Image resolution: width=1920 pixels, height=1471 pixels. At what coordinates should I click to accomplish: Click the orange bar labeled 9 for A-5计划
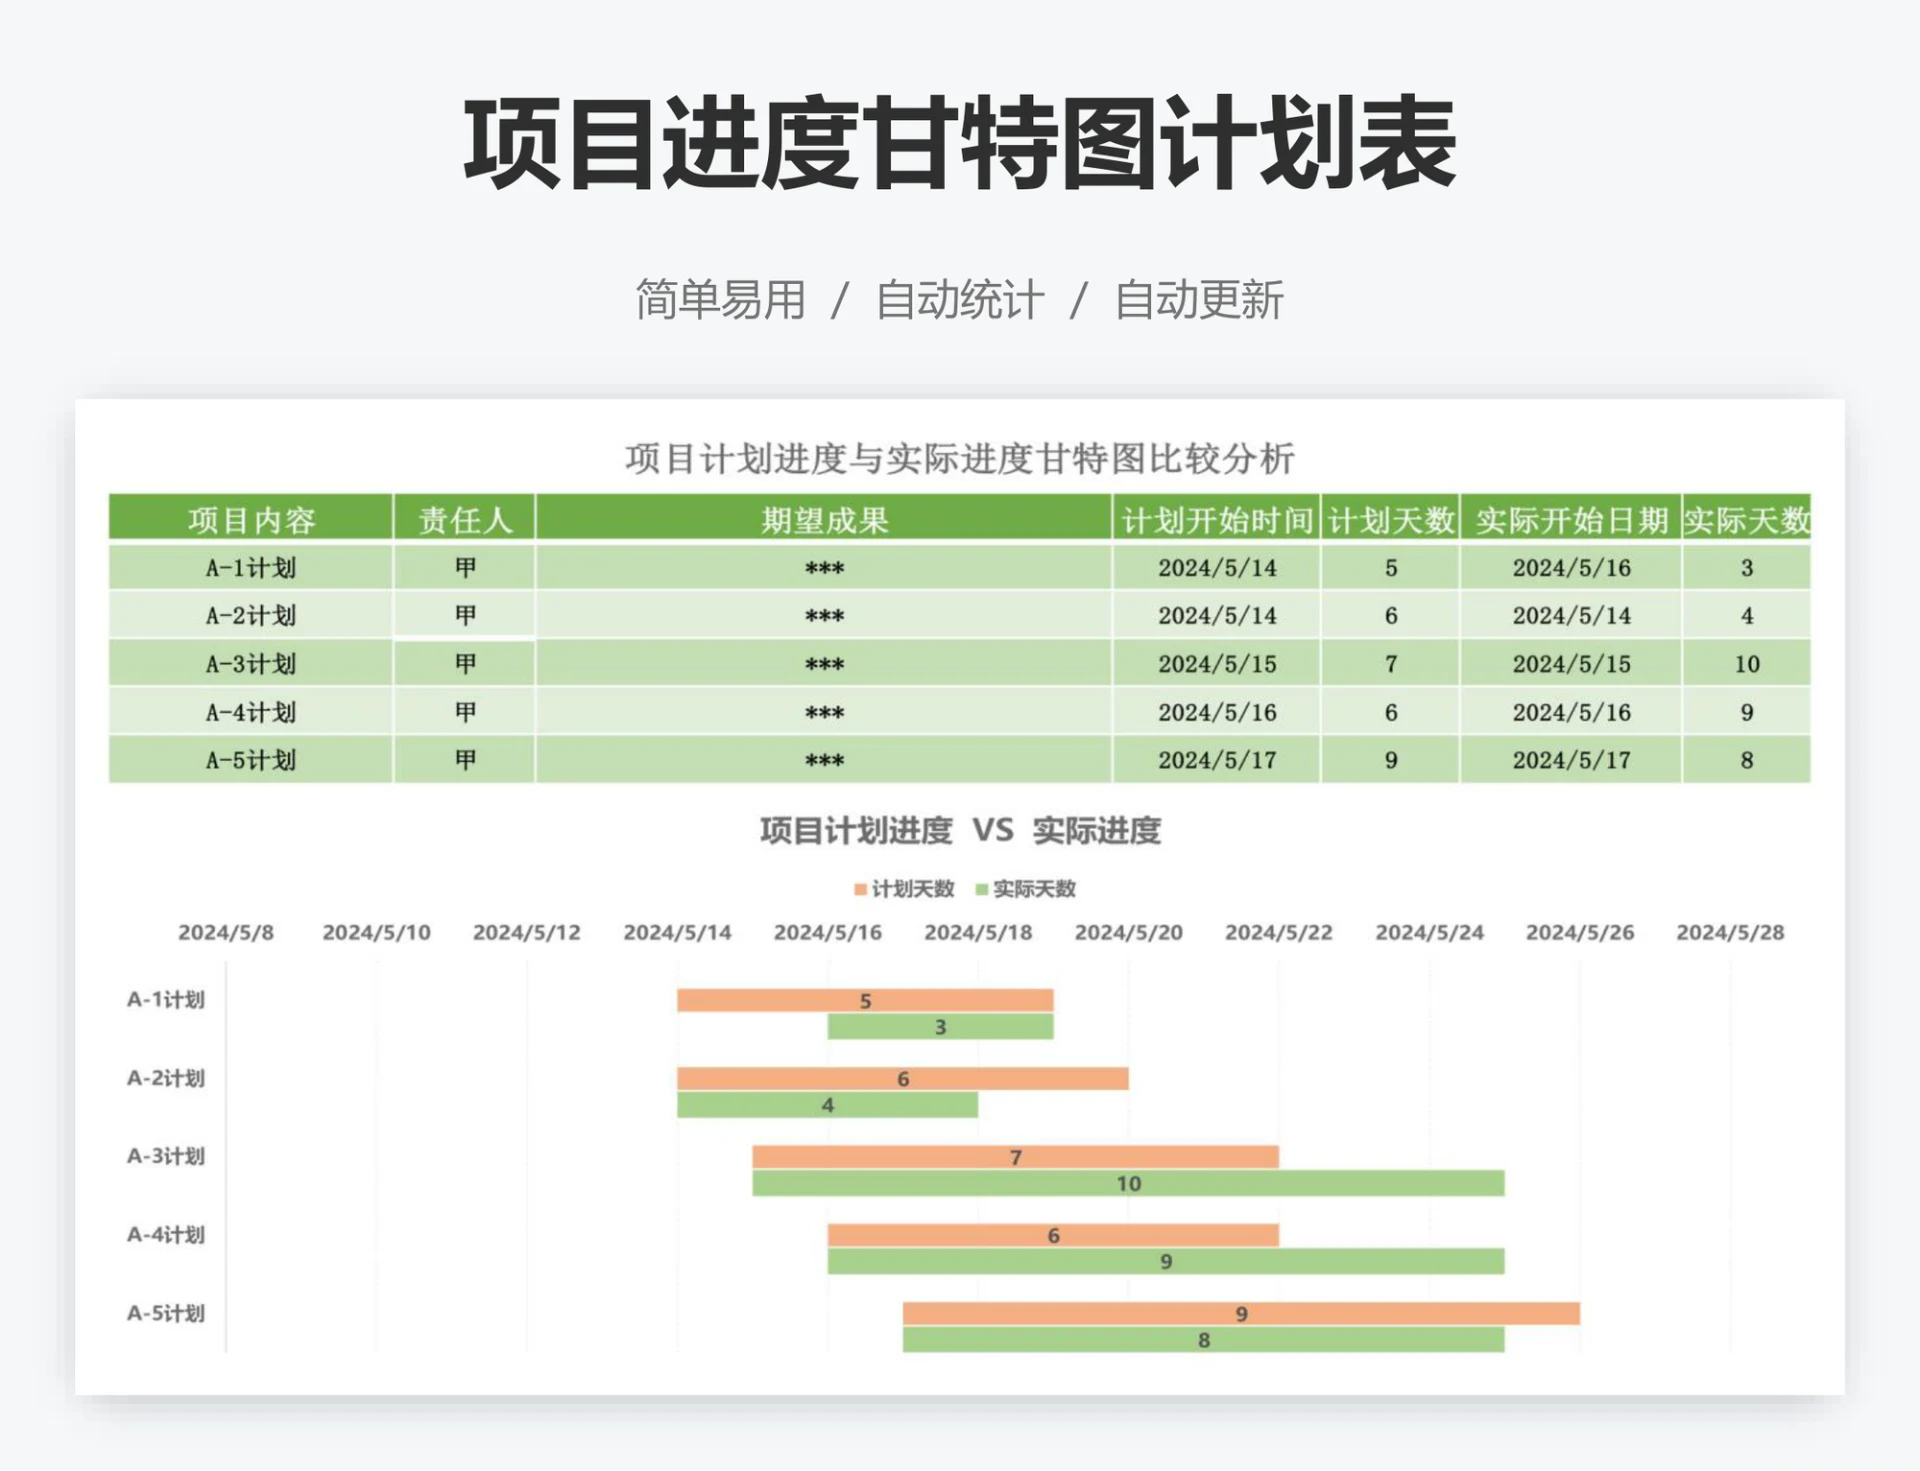[1242, 1315]
